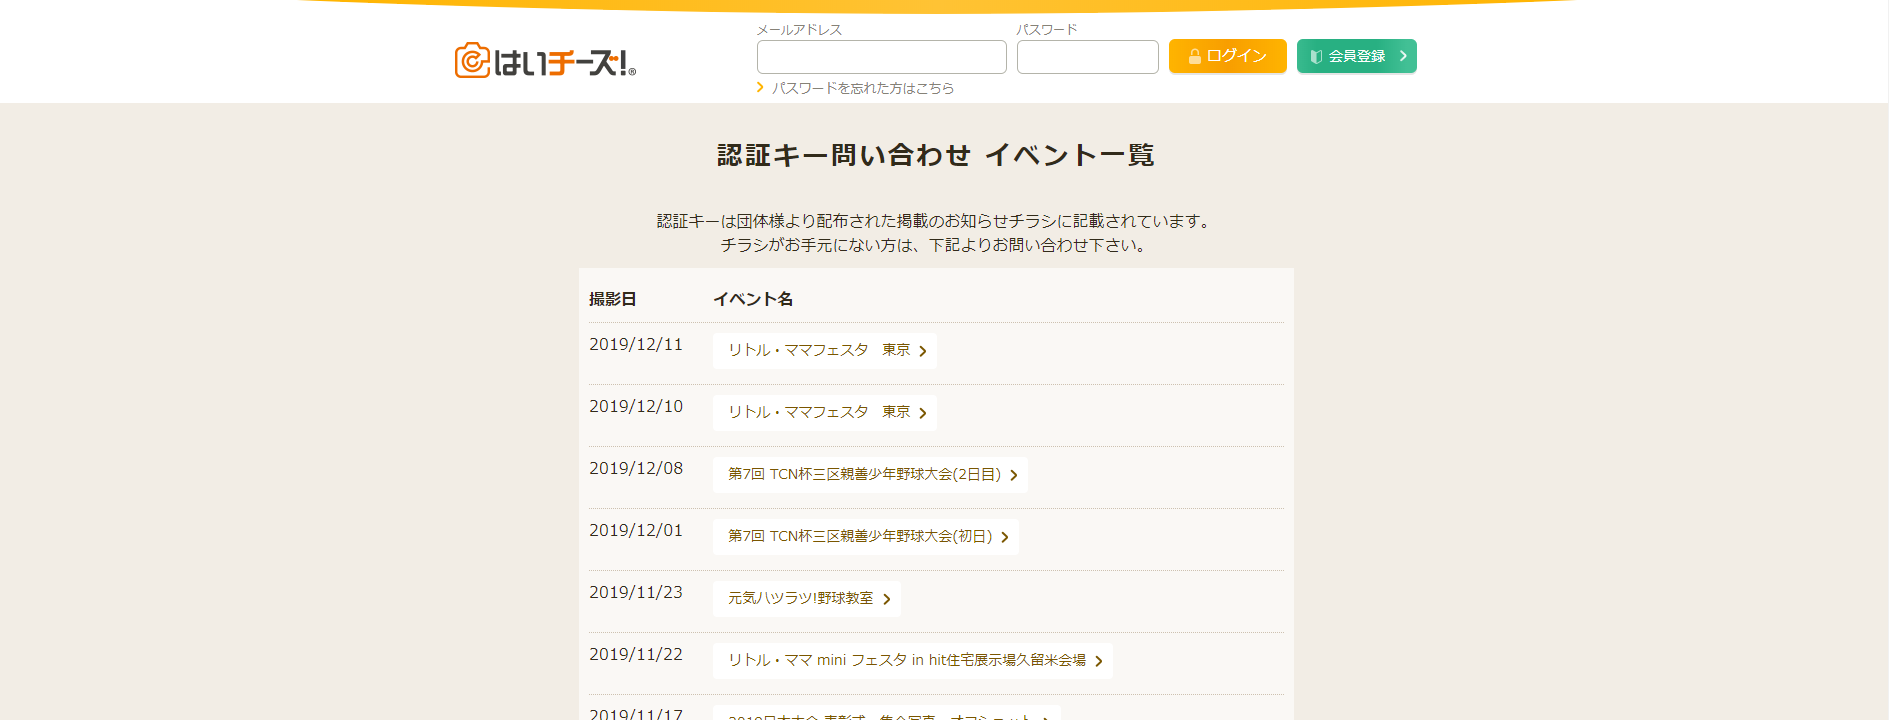
Task: Open the パスワードを忘れた方はこちら link
Action: 862,88
